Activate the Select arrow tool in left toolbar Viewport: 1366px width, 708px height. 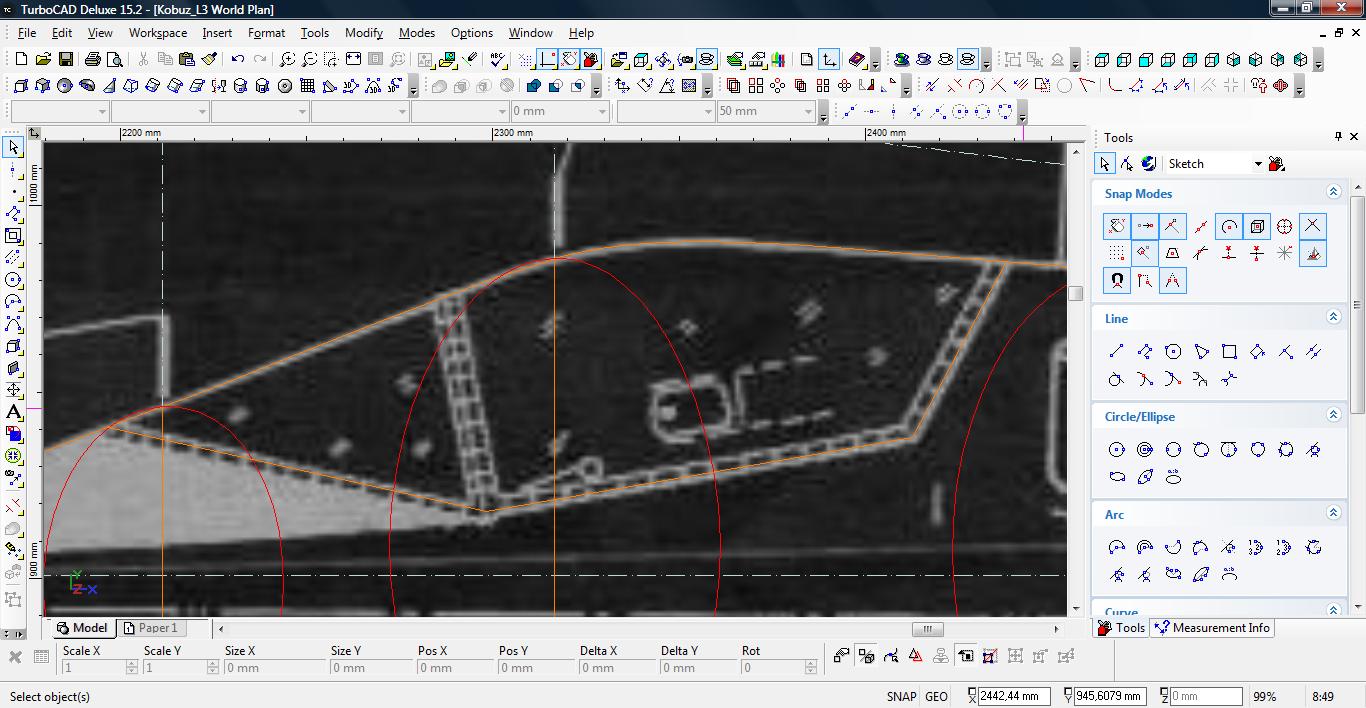[14, 148]
